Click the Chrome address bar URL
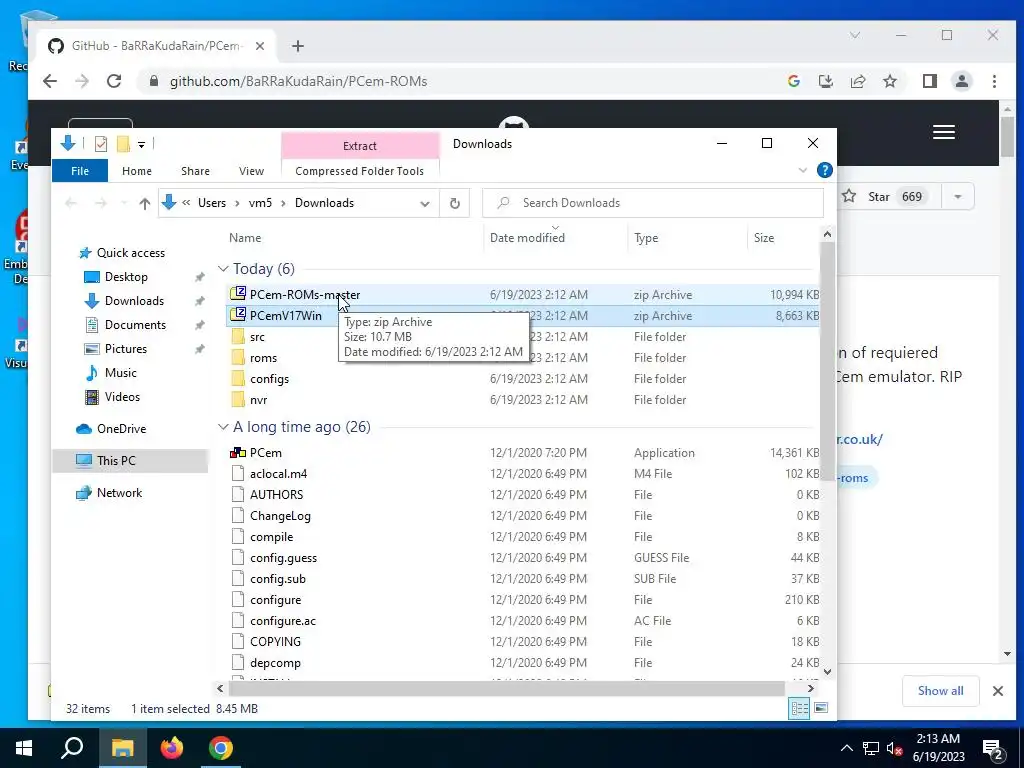This screenshot has height=768, width=1024. 298,81
